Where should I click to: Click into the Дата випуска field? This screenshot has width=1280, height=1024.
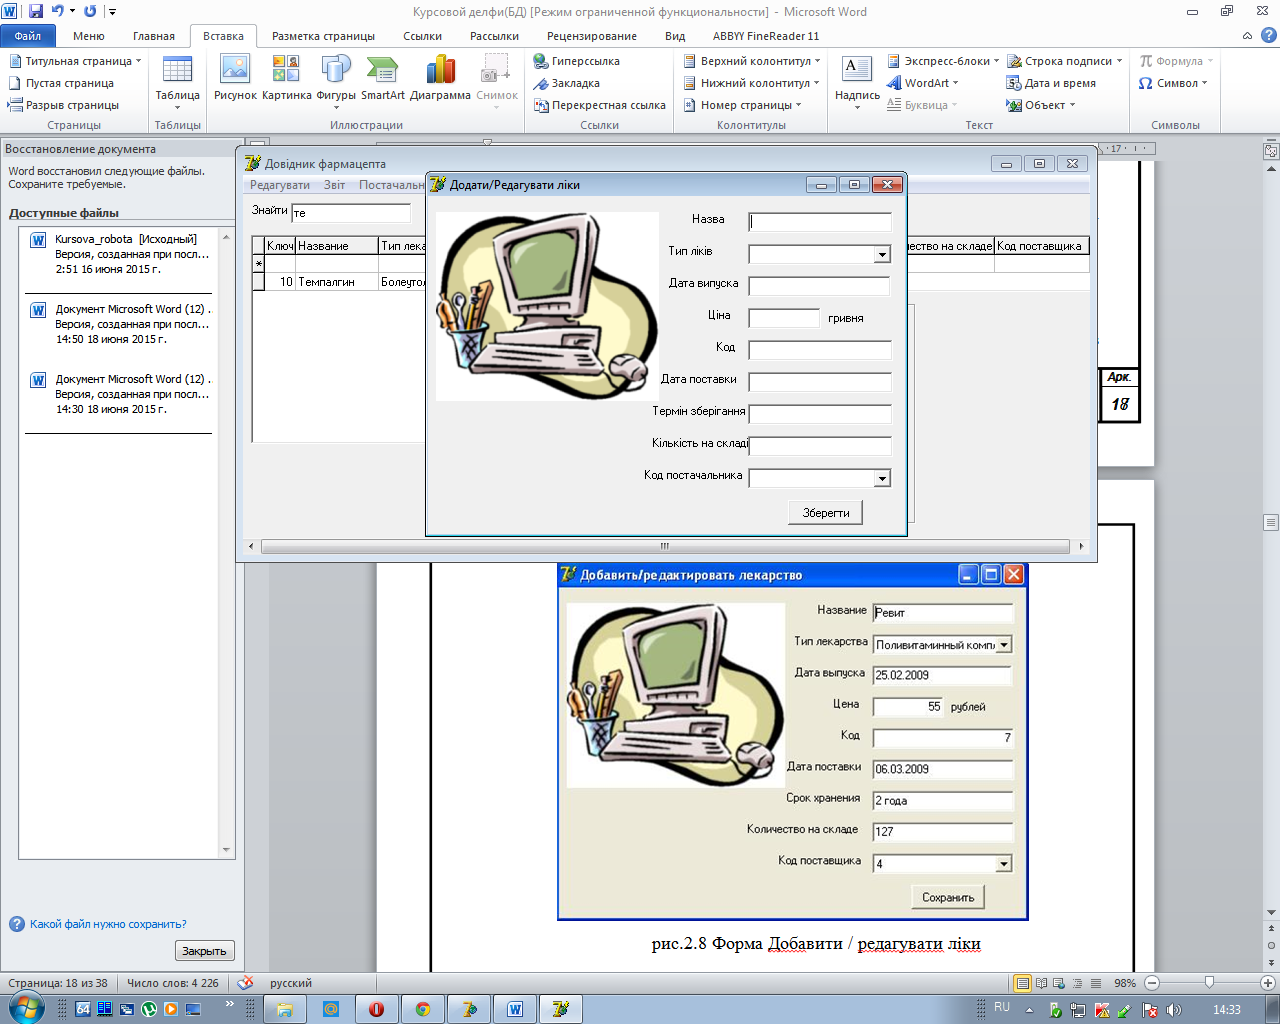[x=820, y=286]
